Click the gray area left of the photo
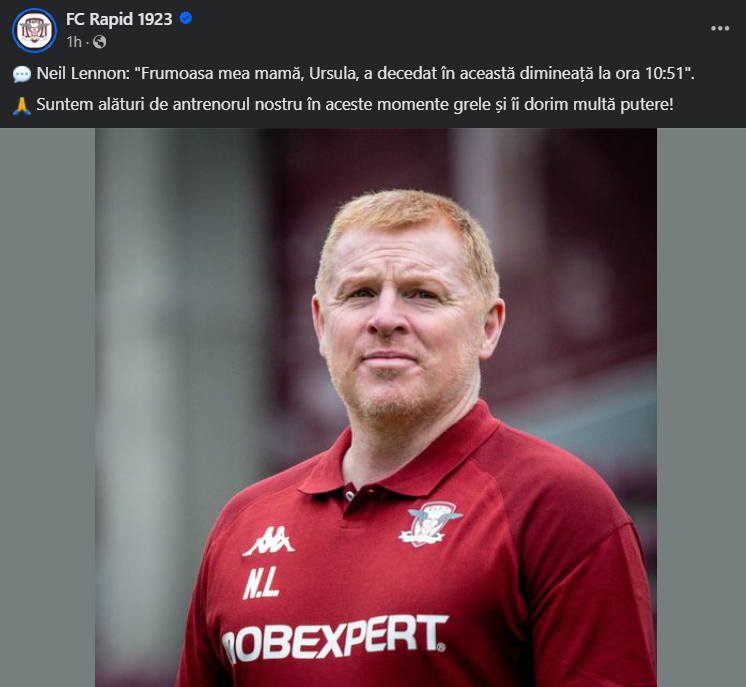 48,407
